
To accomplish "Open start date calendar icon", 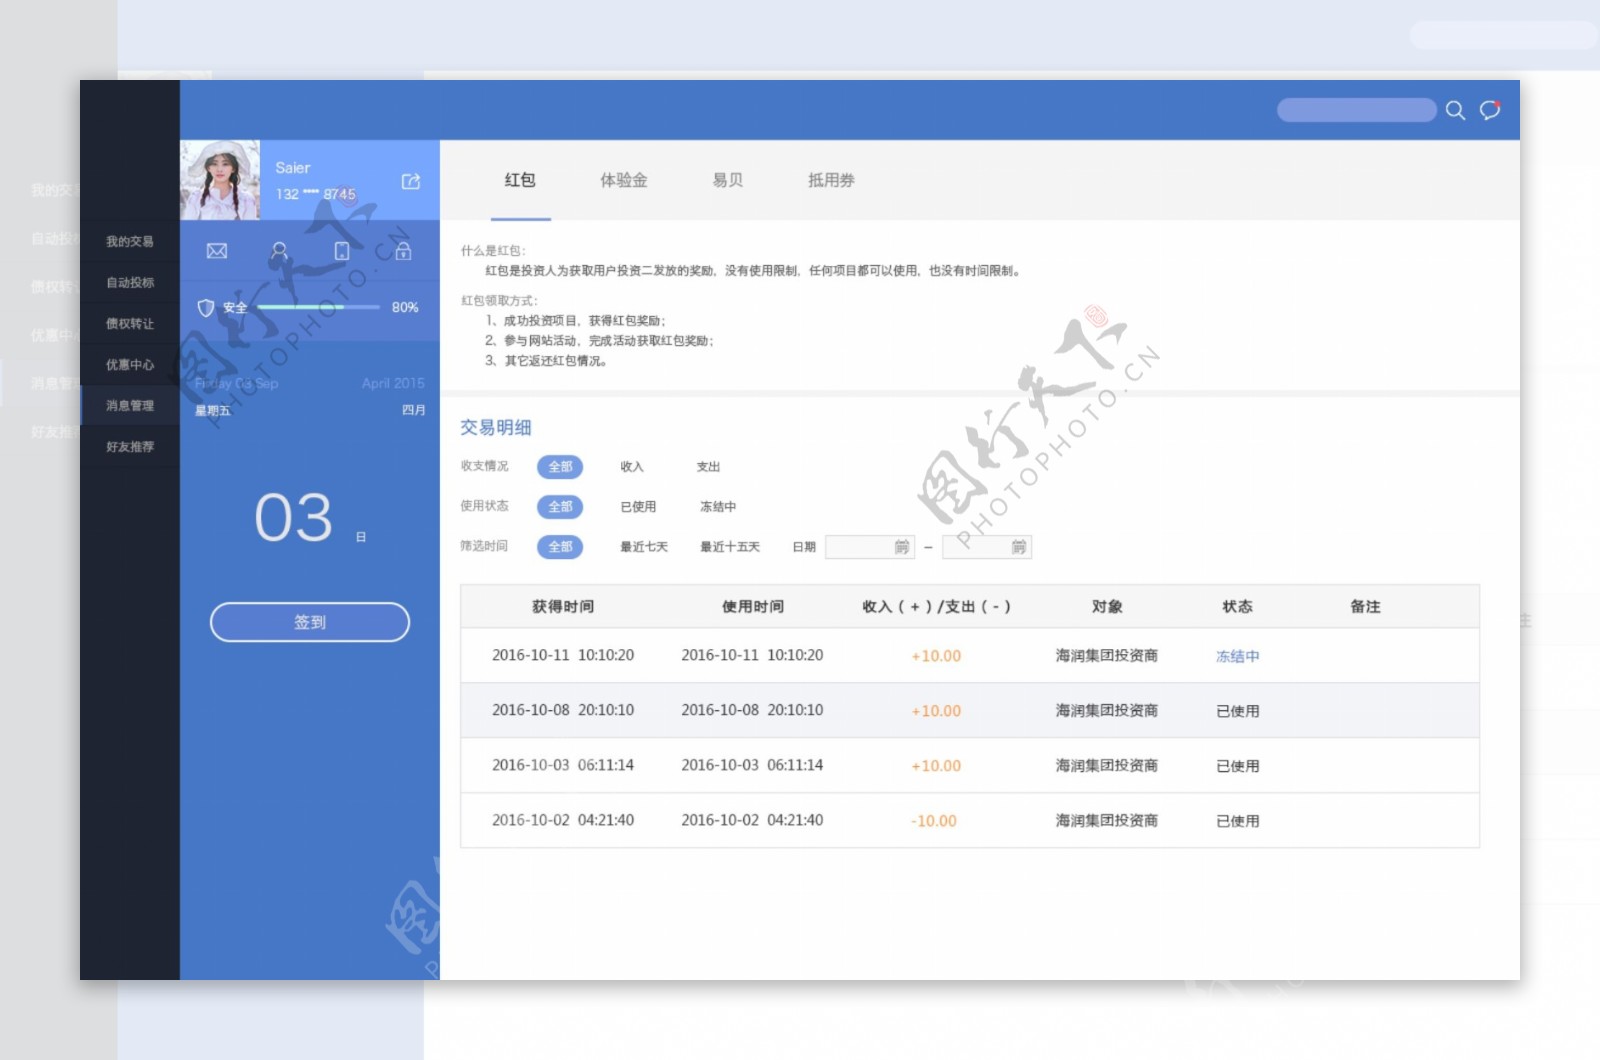I will tap(901, 546).
